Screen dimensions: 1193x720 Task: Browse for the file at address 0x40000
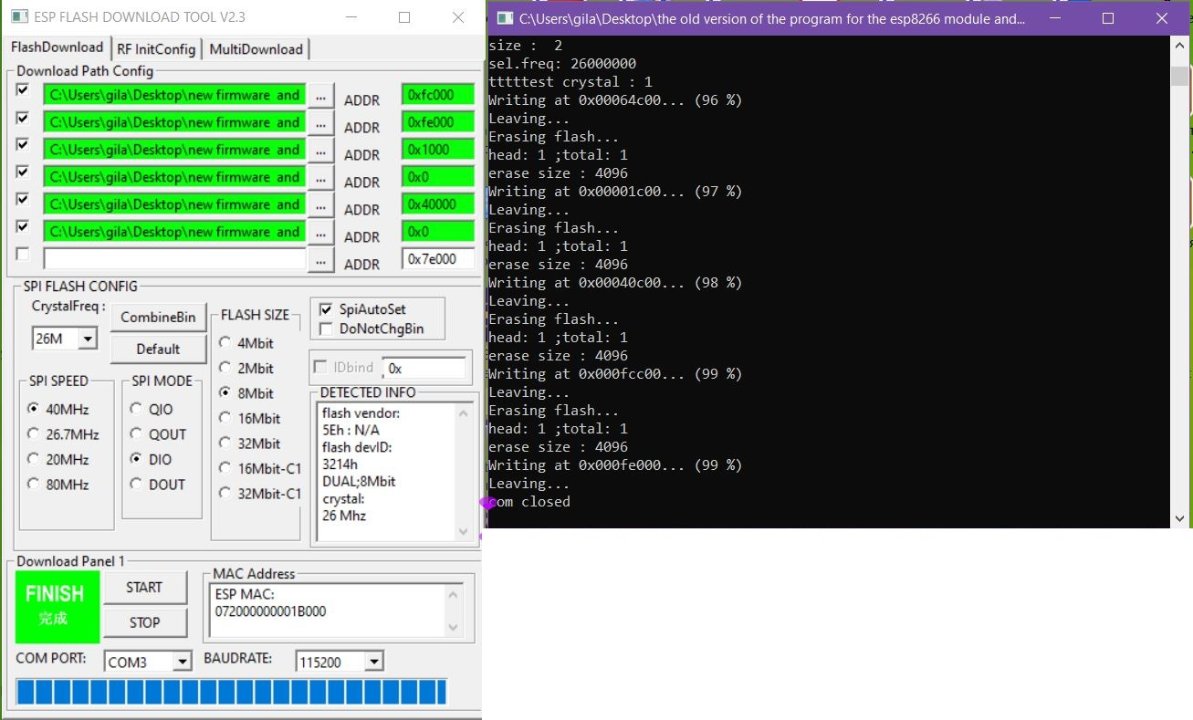tap(321, 206)
